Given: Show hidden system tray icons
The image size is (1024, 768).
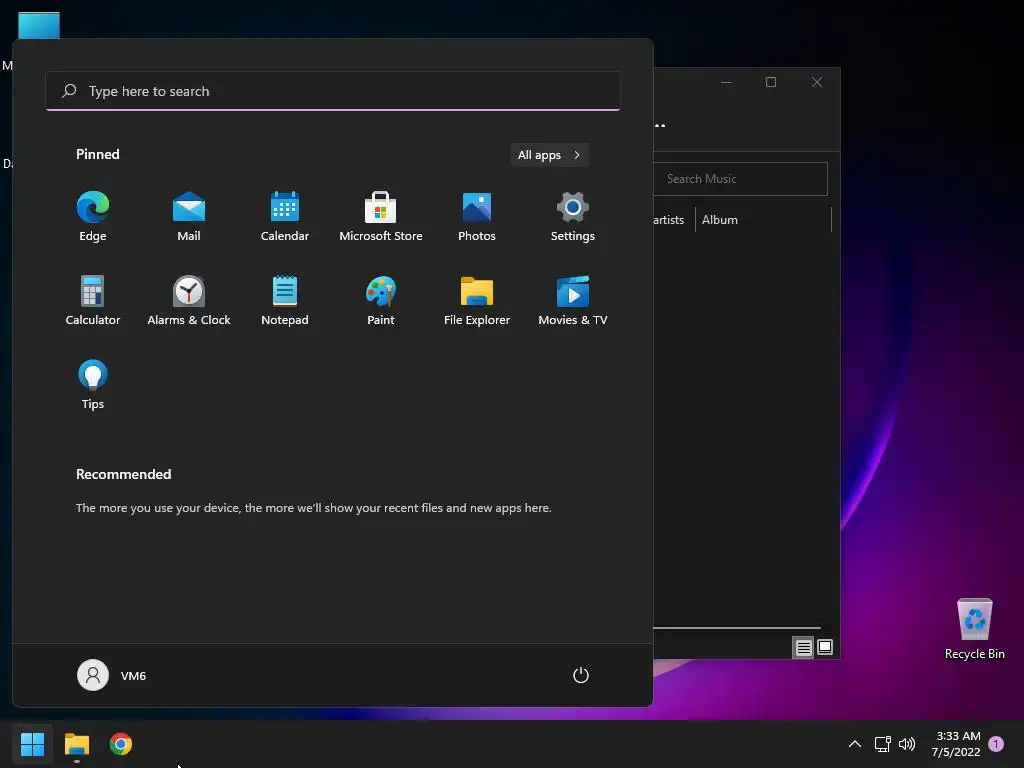Looking at the screenshot, I should click(854, 744).
